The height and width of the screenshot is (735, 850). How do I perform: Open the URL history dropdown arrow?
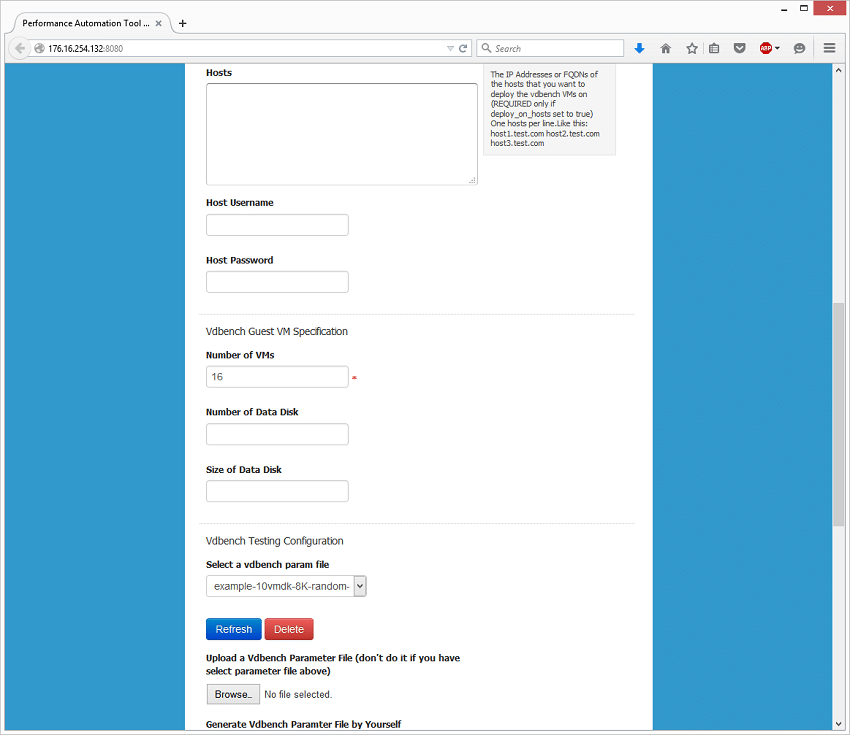click(x=450, y=48)
